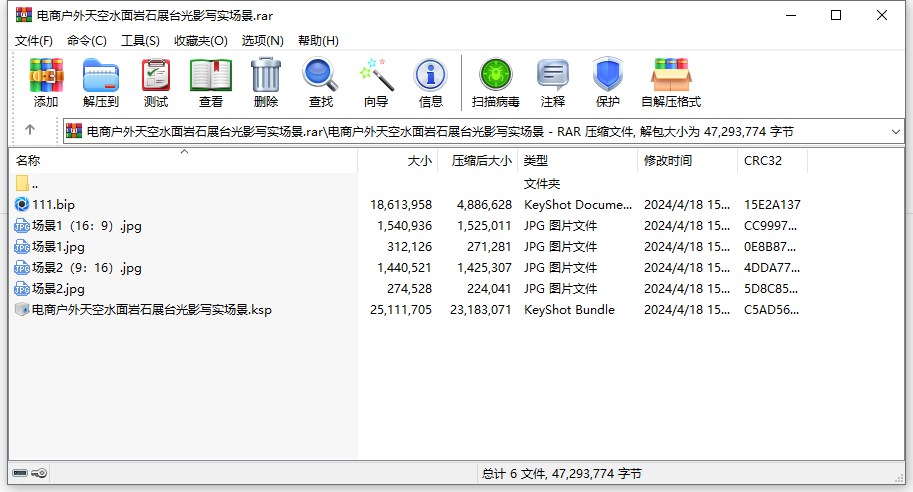Click the Add (添加) toolbar icon
Image resolution: width=913 pixels, height=492 pixels.
46,76
